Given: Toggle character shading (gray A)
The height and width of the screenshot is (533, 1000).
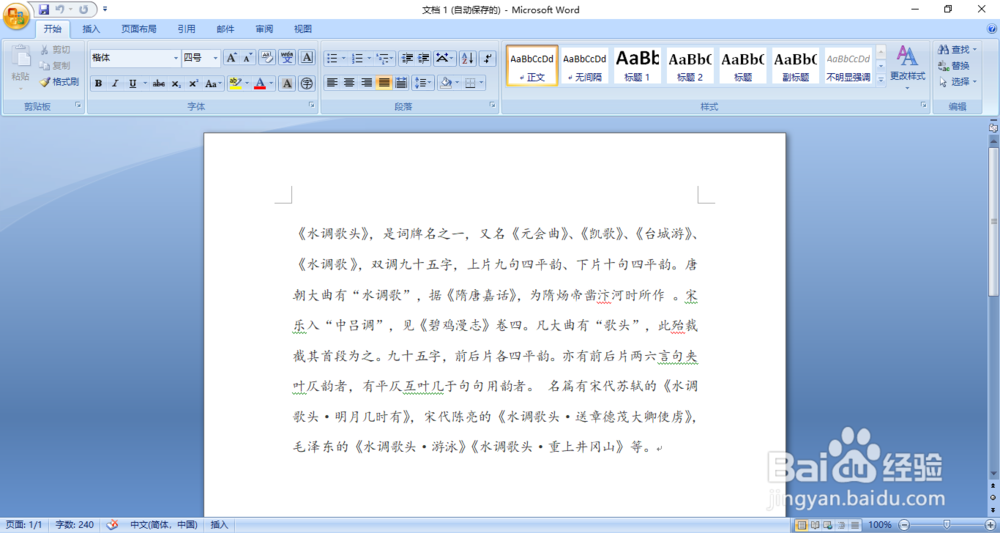Looking at the screenshot, I should [x=287, y=84].
